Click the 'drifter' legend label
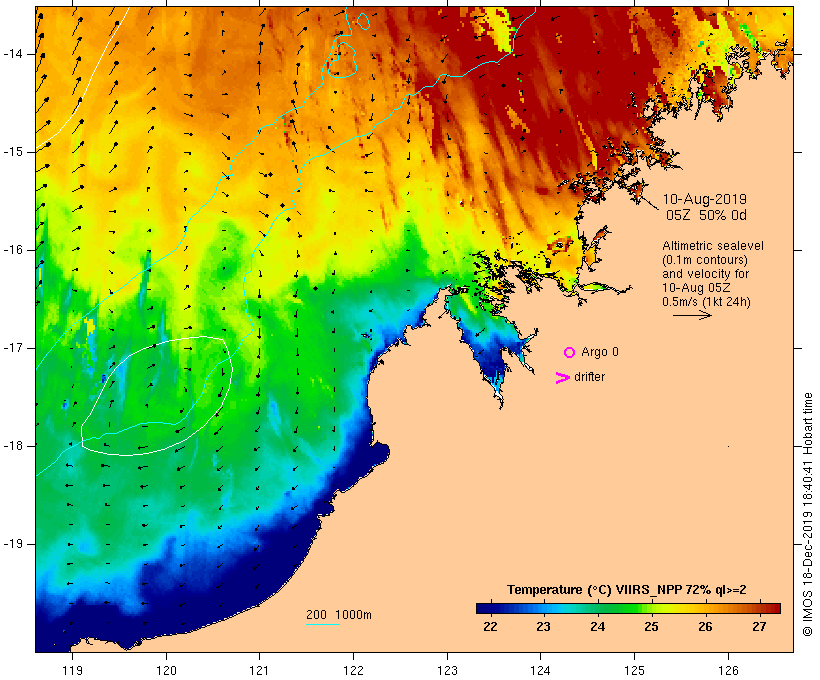The width and height of the screenshot is (820, 680). [x=589, y=377]
